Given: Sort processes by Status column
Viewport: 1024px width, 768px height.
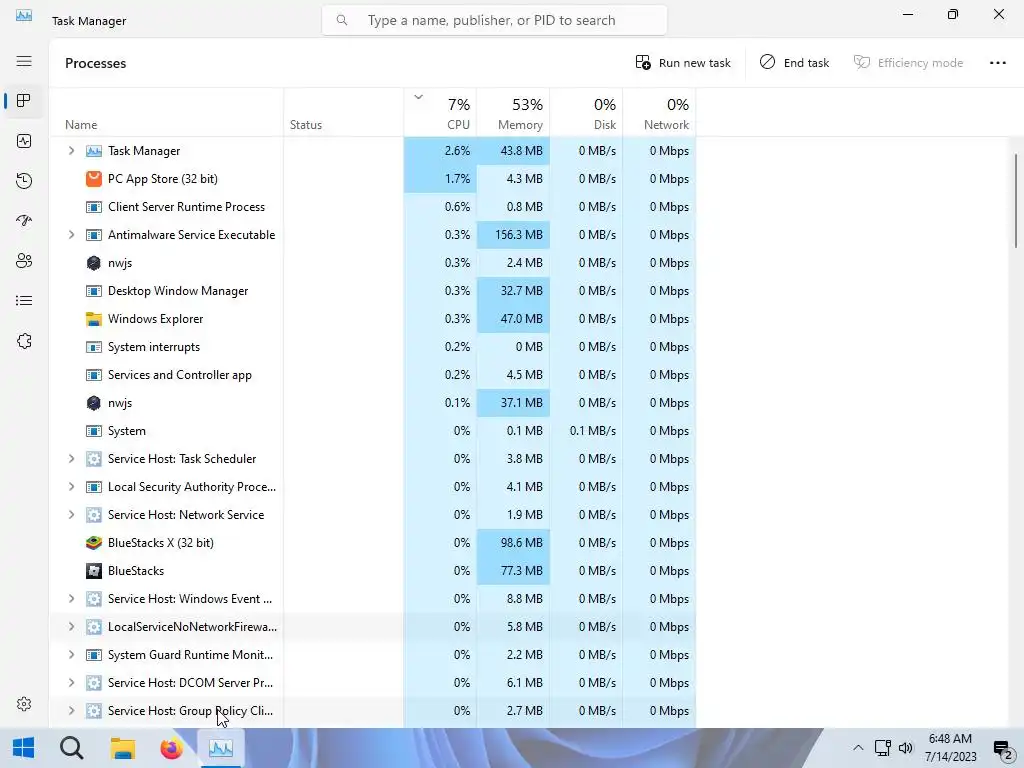Looking at the screenshot, I should (344, 112).
